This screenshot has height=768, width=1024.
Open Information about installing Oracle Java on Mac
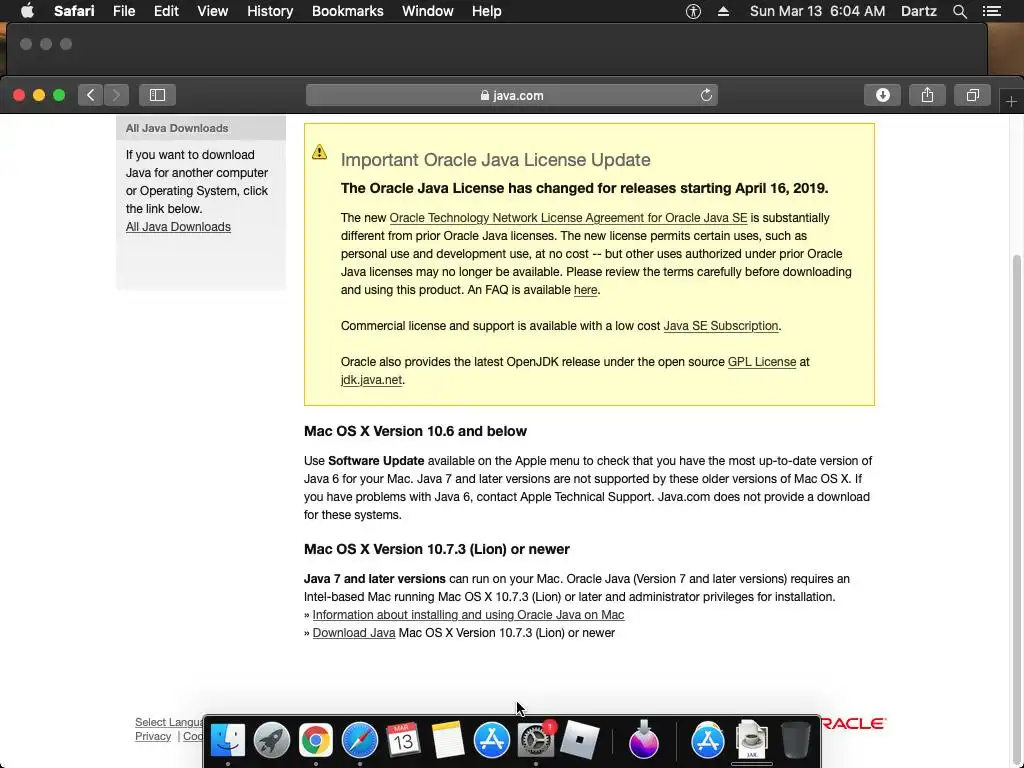pos(468,615)
